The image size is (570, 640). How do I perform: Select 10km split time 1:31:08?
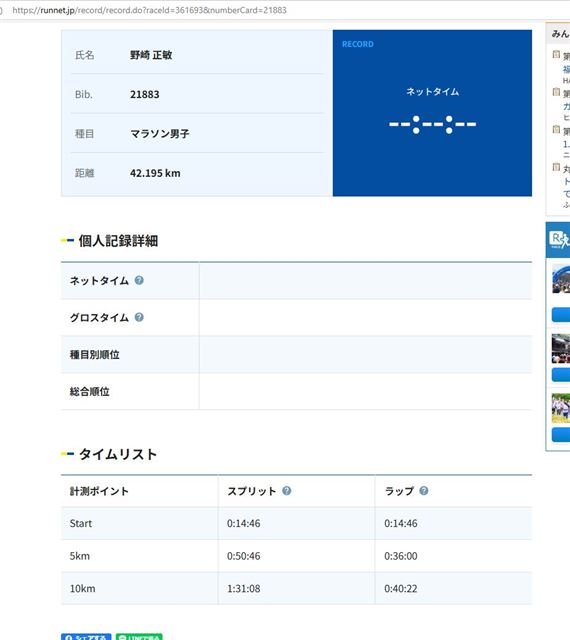pos(244,589)
